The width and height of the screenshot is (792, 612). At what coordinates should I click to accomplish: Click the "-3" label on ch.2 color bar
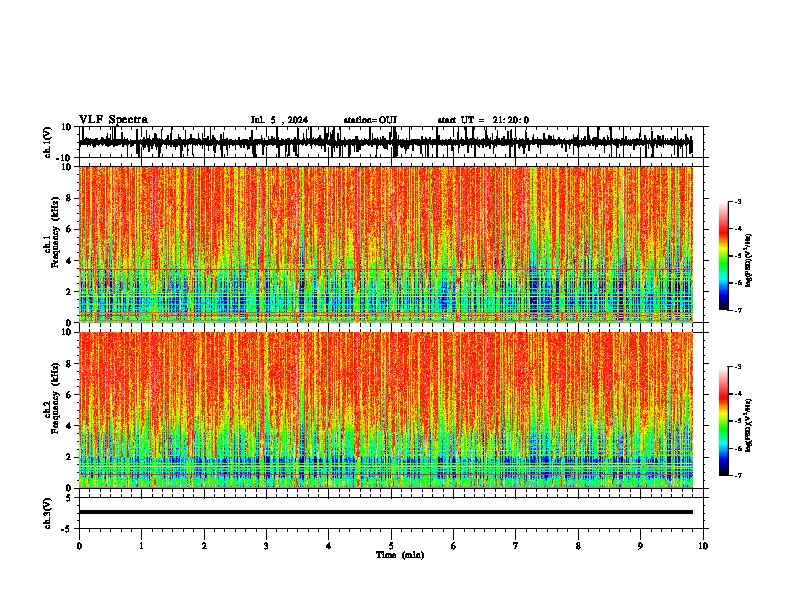[x=737, y=367]
